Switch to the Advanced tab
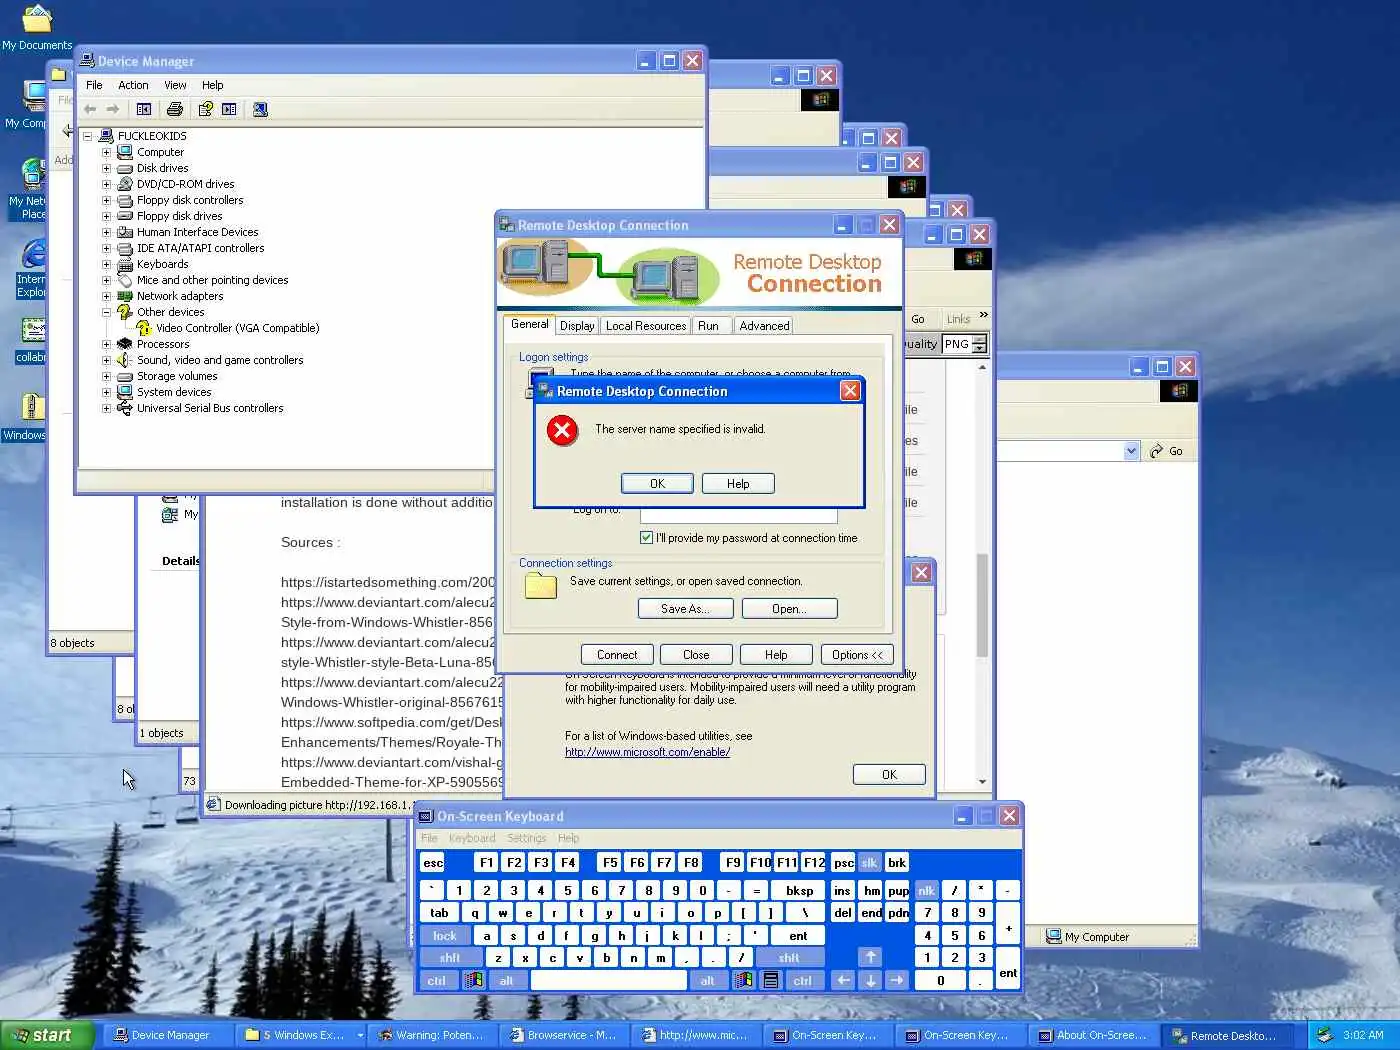This screenshot has height=1050, width=1400. click(765, 326)
